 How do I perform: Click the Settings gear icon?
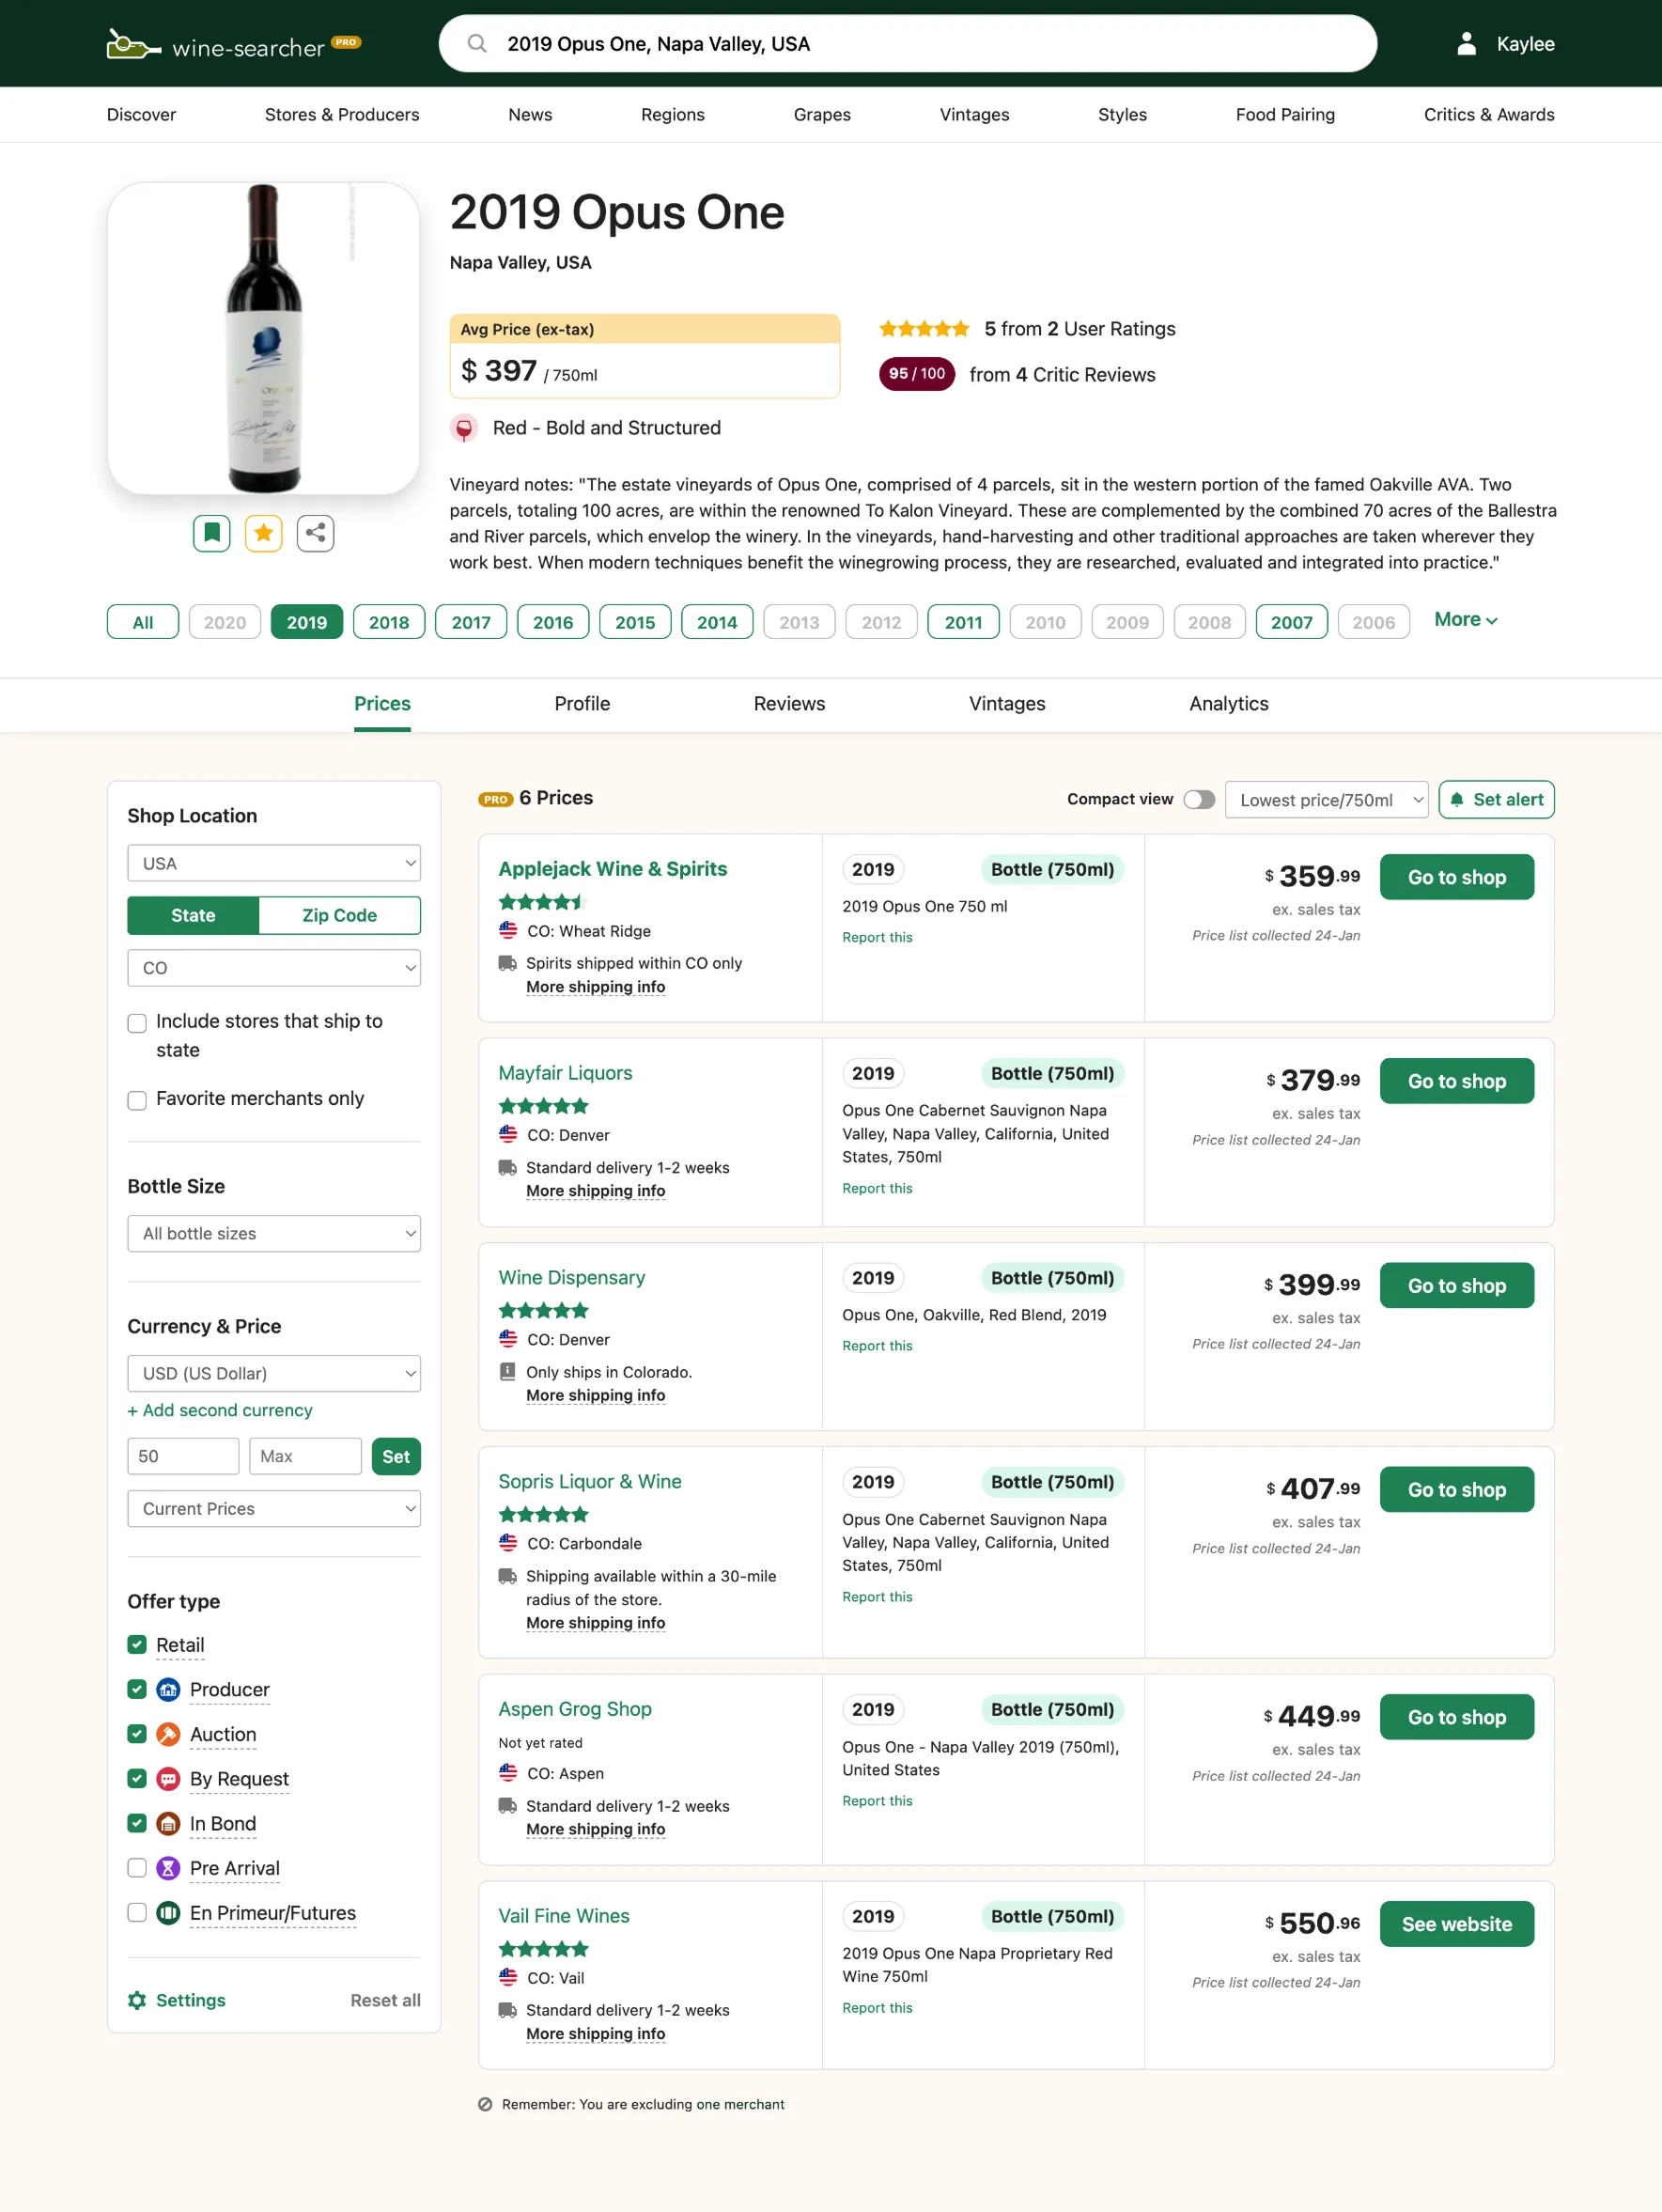click(137, 2000)
